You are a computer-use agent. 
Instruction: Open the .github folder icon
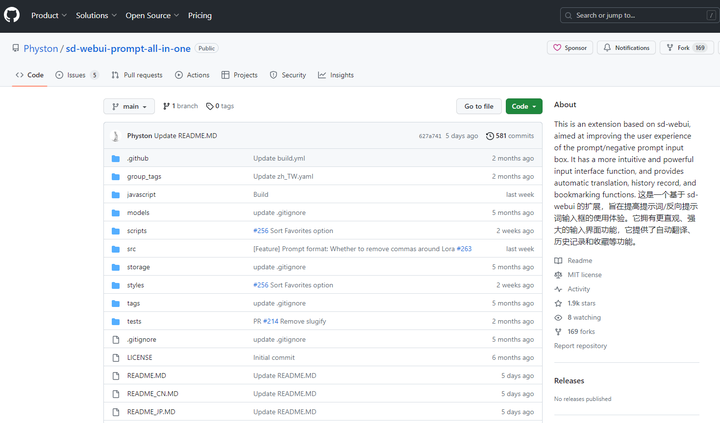click(116, 158)
